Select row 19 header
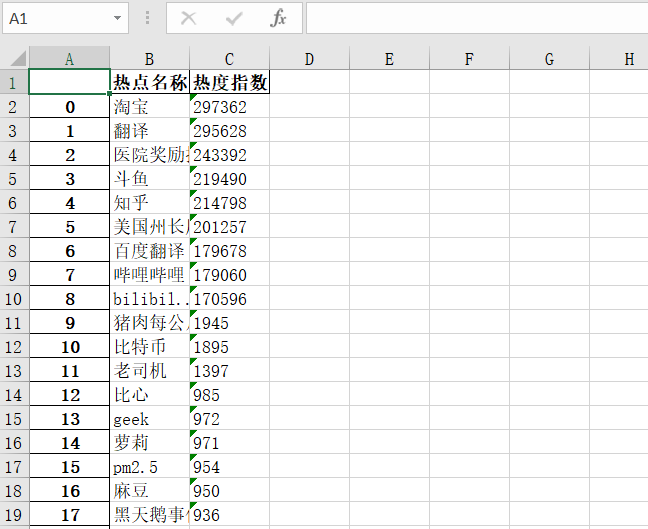The width and height of the screenshot is (648, 529). [14, 513]
